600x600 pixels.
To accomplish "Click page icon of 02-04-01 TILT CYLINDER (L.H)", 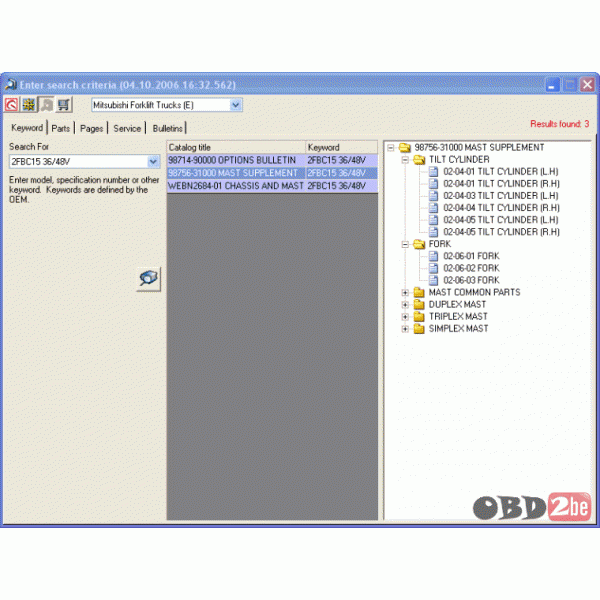I will pos(433,172).
